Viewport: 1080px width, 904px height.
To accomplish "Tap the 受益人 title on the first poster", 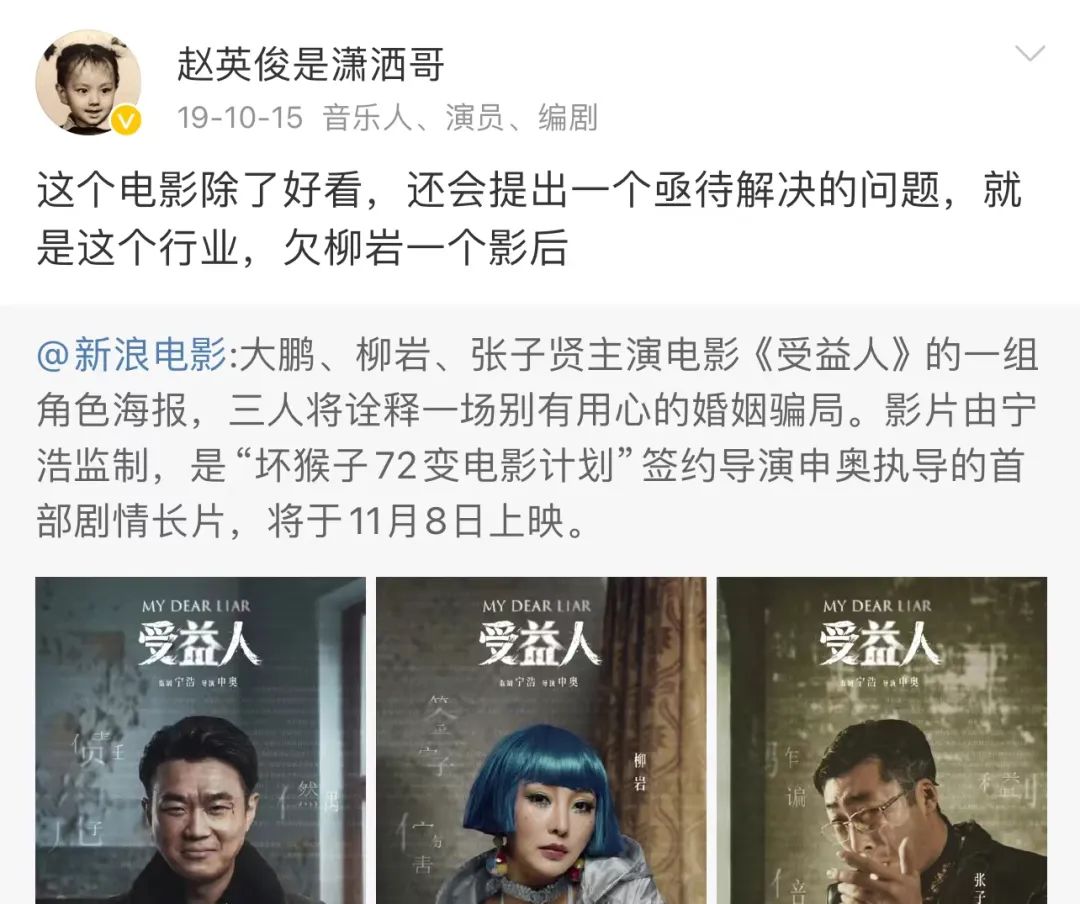I will [197, 645].
